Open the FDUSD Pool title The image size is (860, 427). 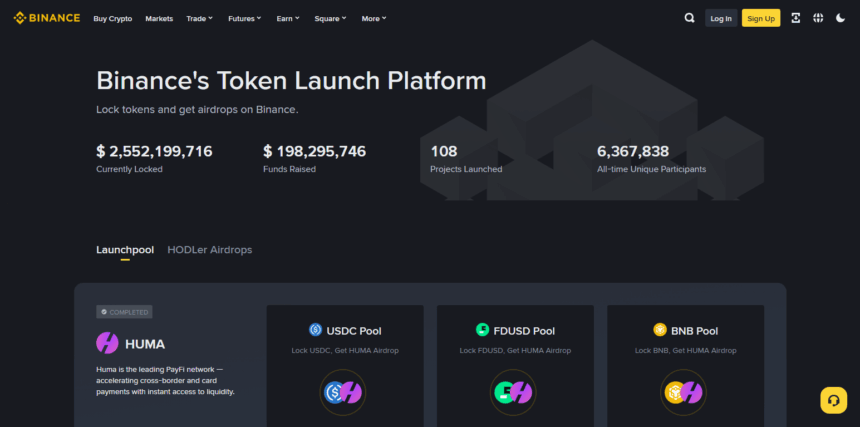coord(524,331)
